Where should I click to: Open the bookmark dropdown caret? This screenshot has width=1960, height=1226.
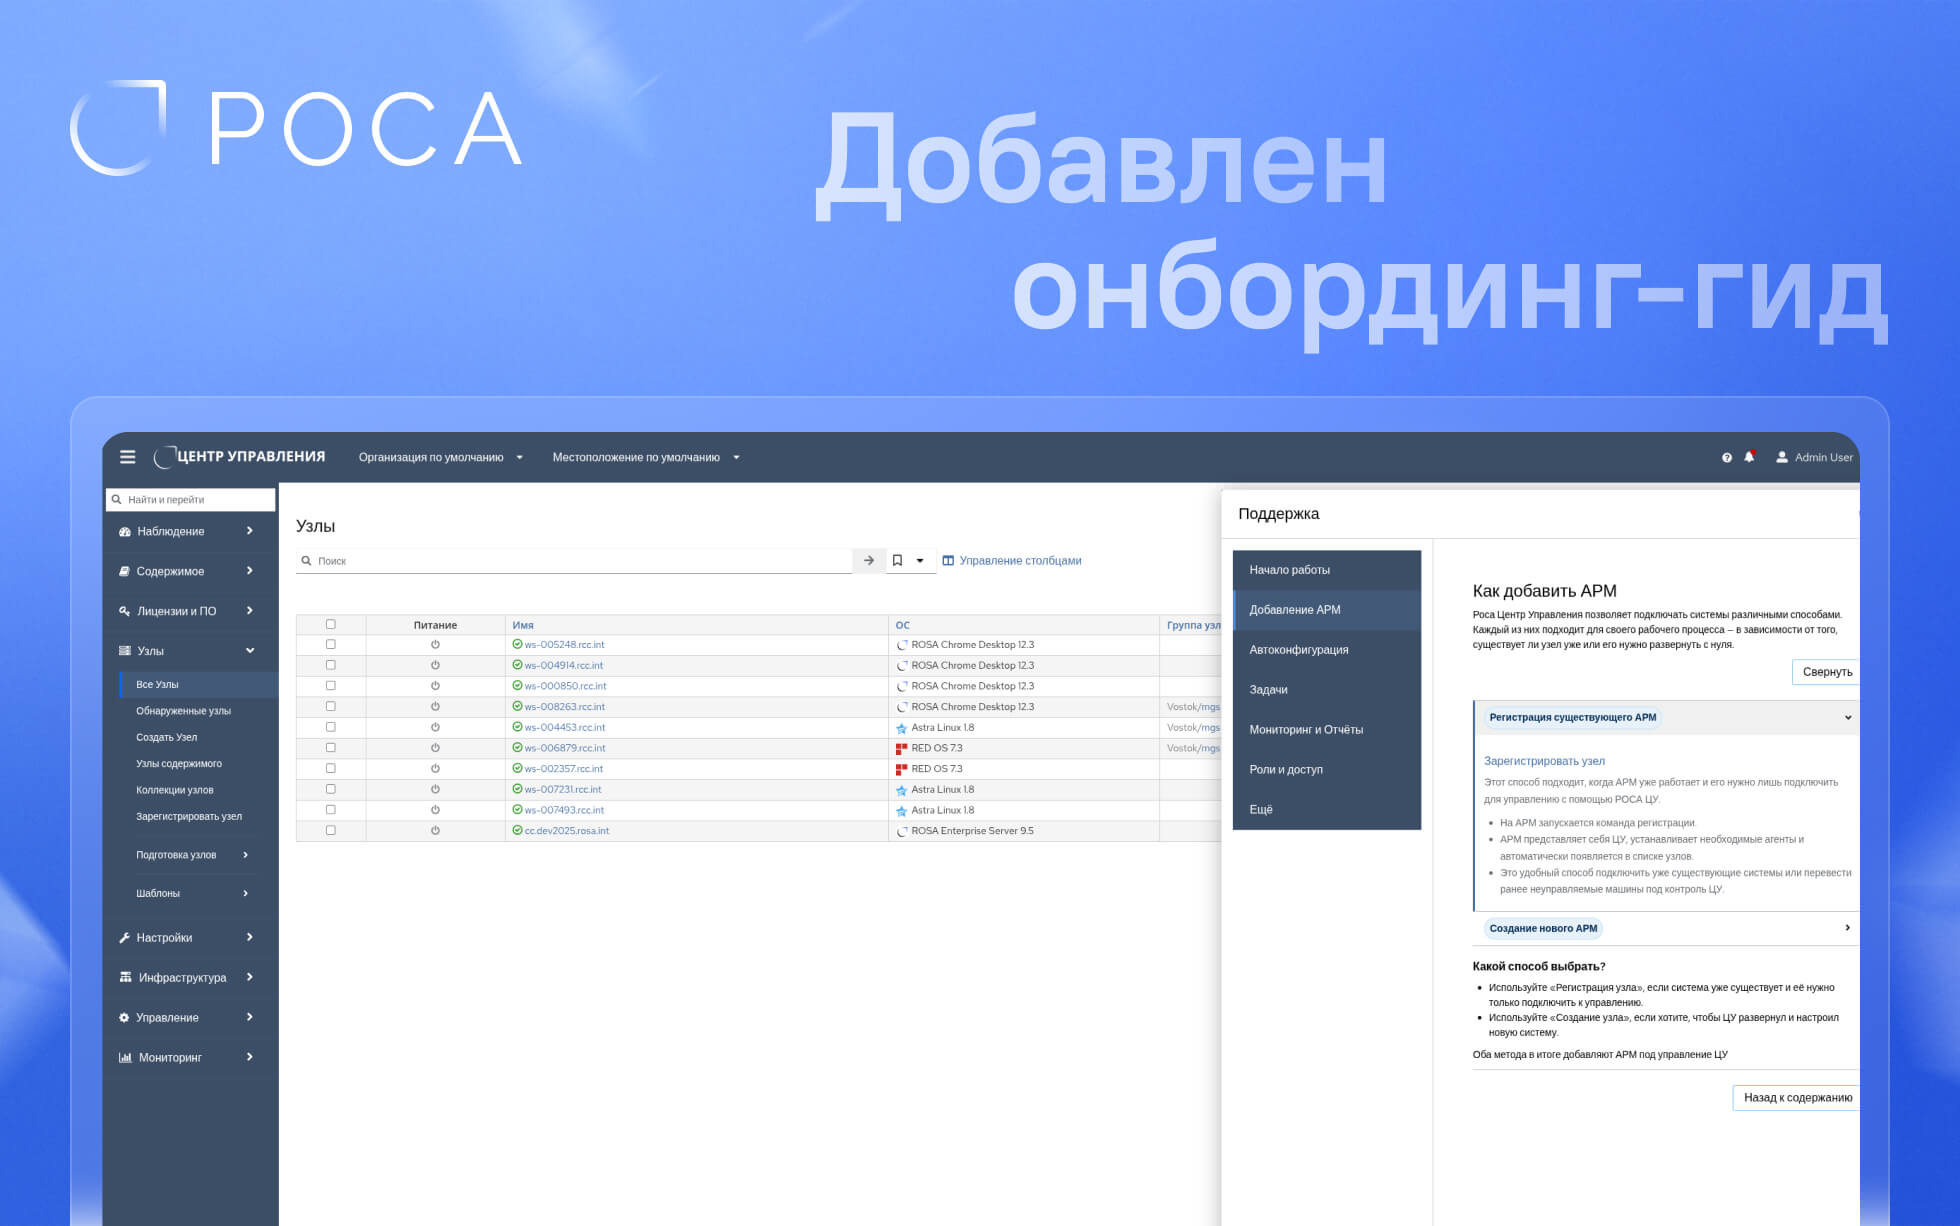click(920, 561)
